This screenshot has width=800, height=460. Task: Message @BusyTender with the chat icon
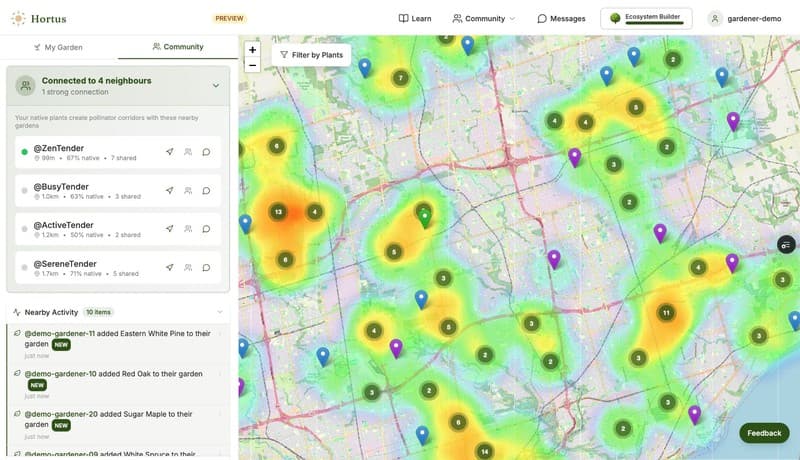(x=206, y=191)
